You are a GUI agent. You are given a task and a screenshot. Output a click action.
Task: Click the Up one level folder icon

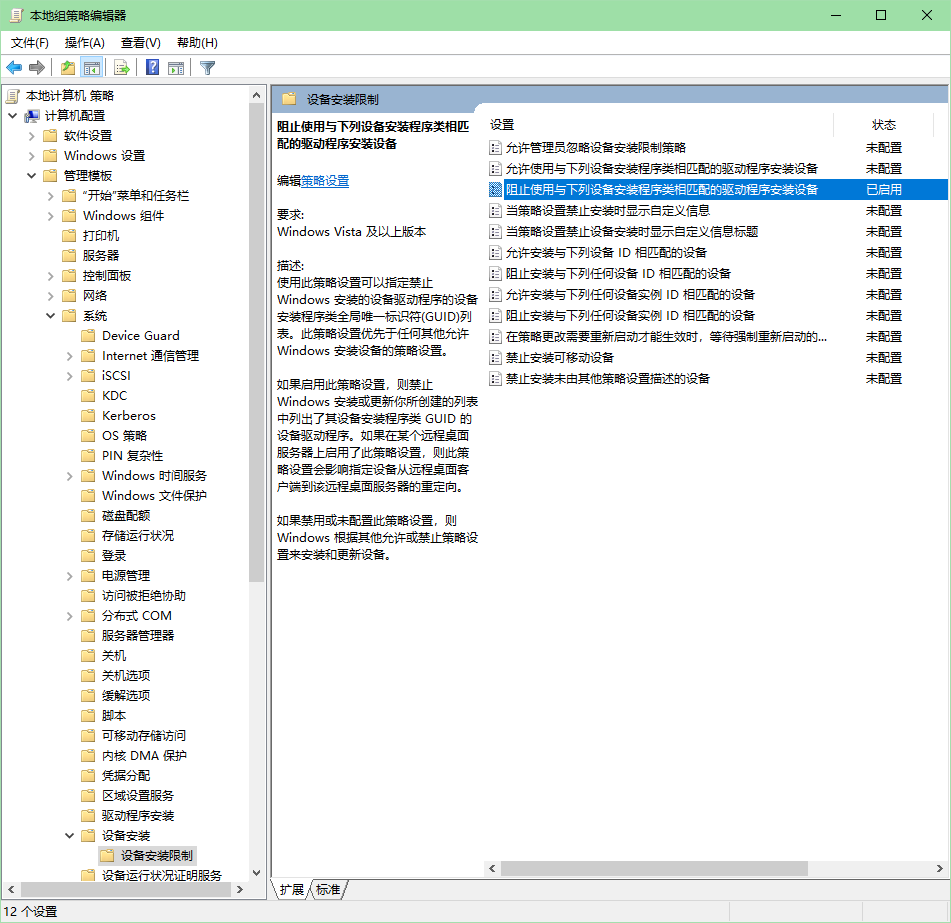tap(68, 67)
